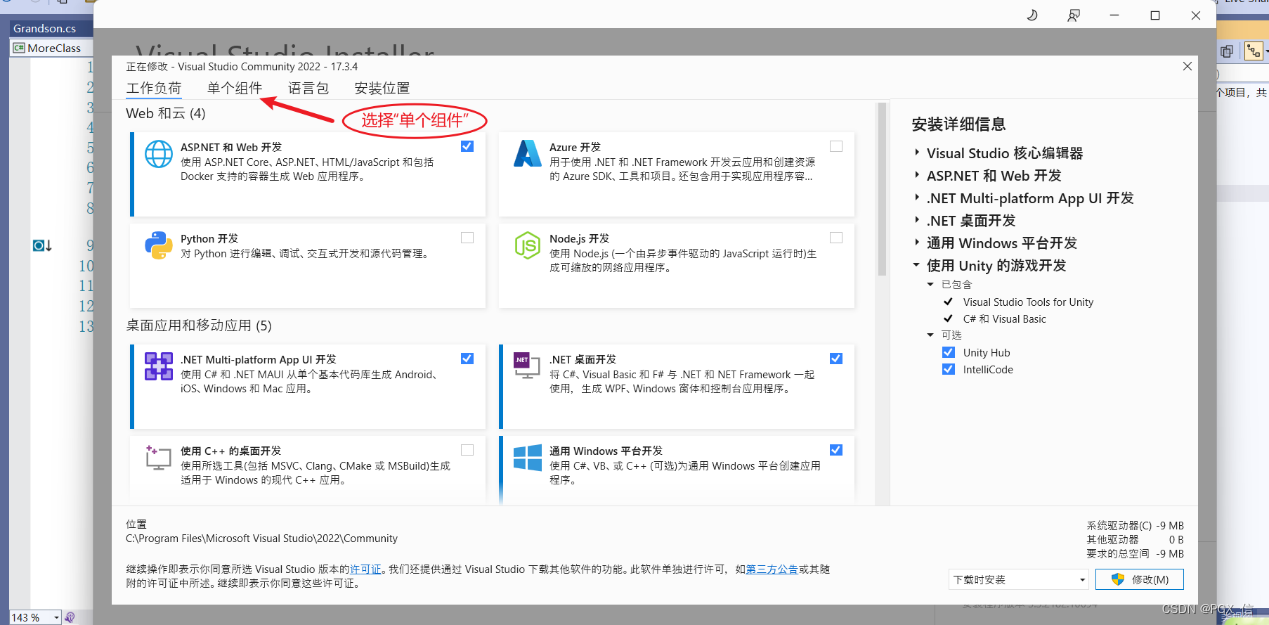Click the Web 和云 (4) heading
Image resolution: width=1269 pixels, height=625 pixels.
166,114
